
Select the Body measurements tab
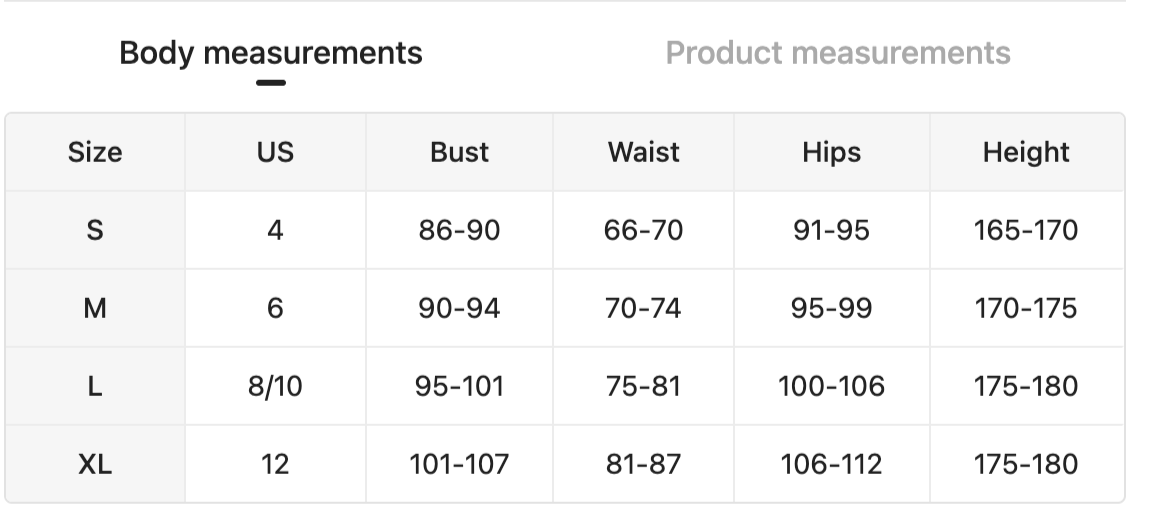pyautogui.click(x=270, y=53)
